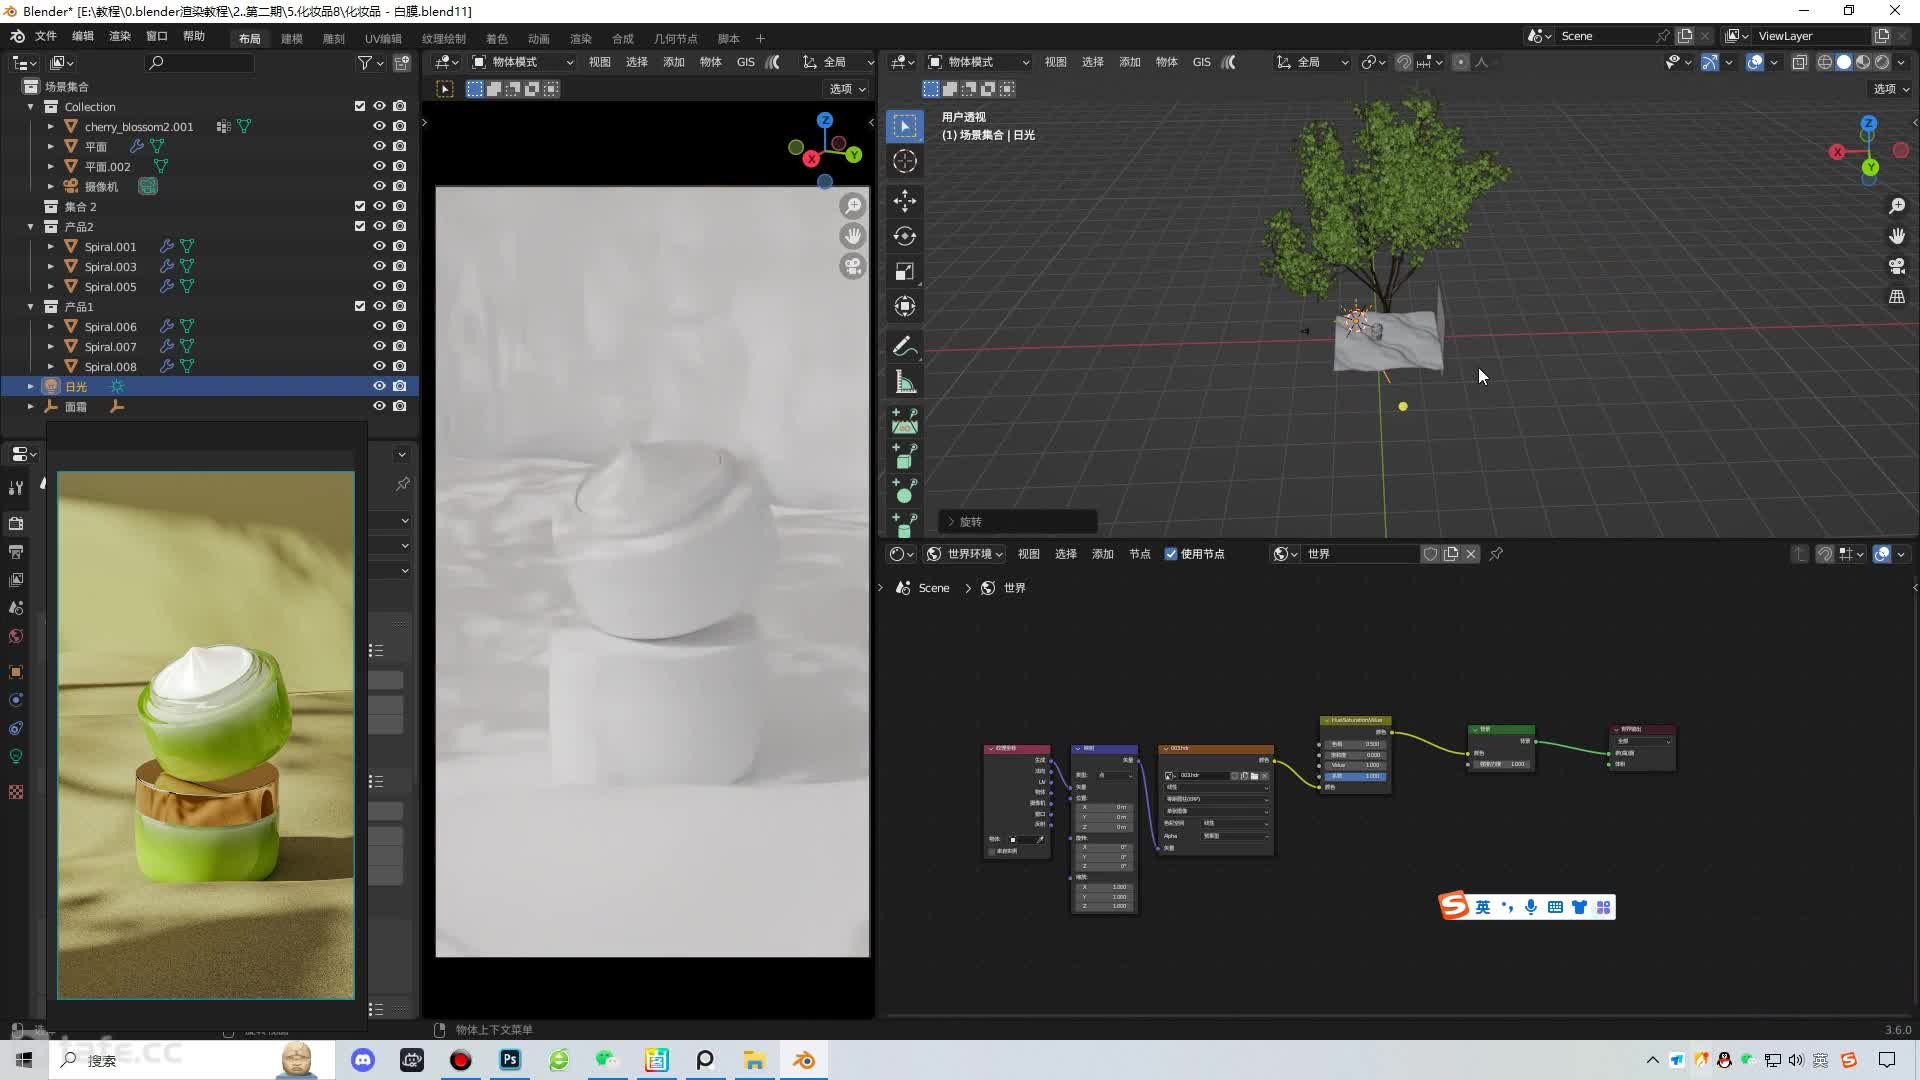Viewport: 1920px width, 1080px height.
Task: Open the Object Data light properties tab
Action: [16, 756]
